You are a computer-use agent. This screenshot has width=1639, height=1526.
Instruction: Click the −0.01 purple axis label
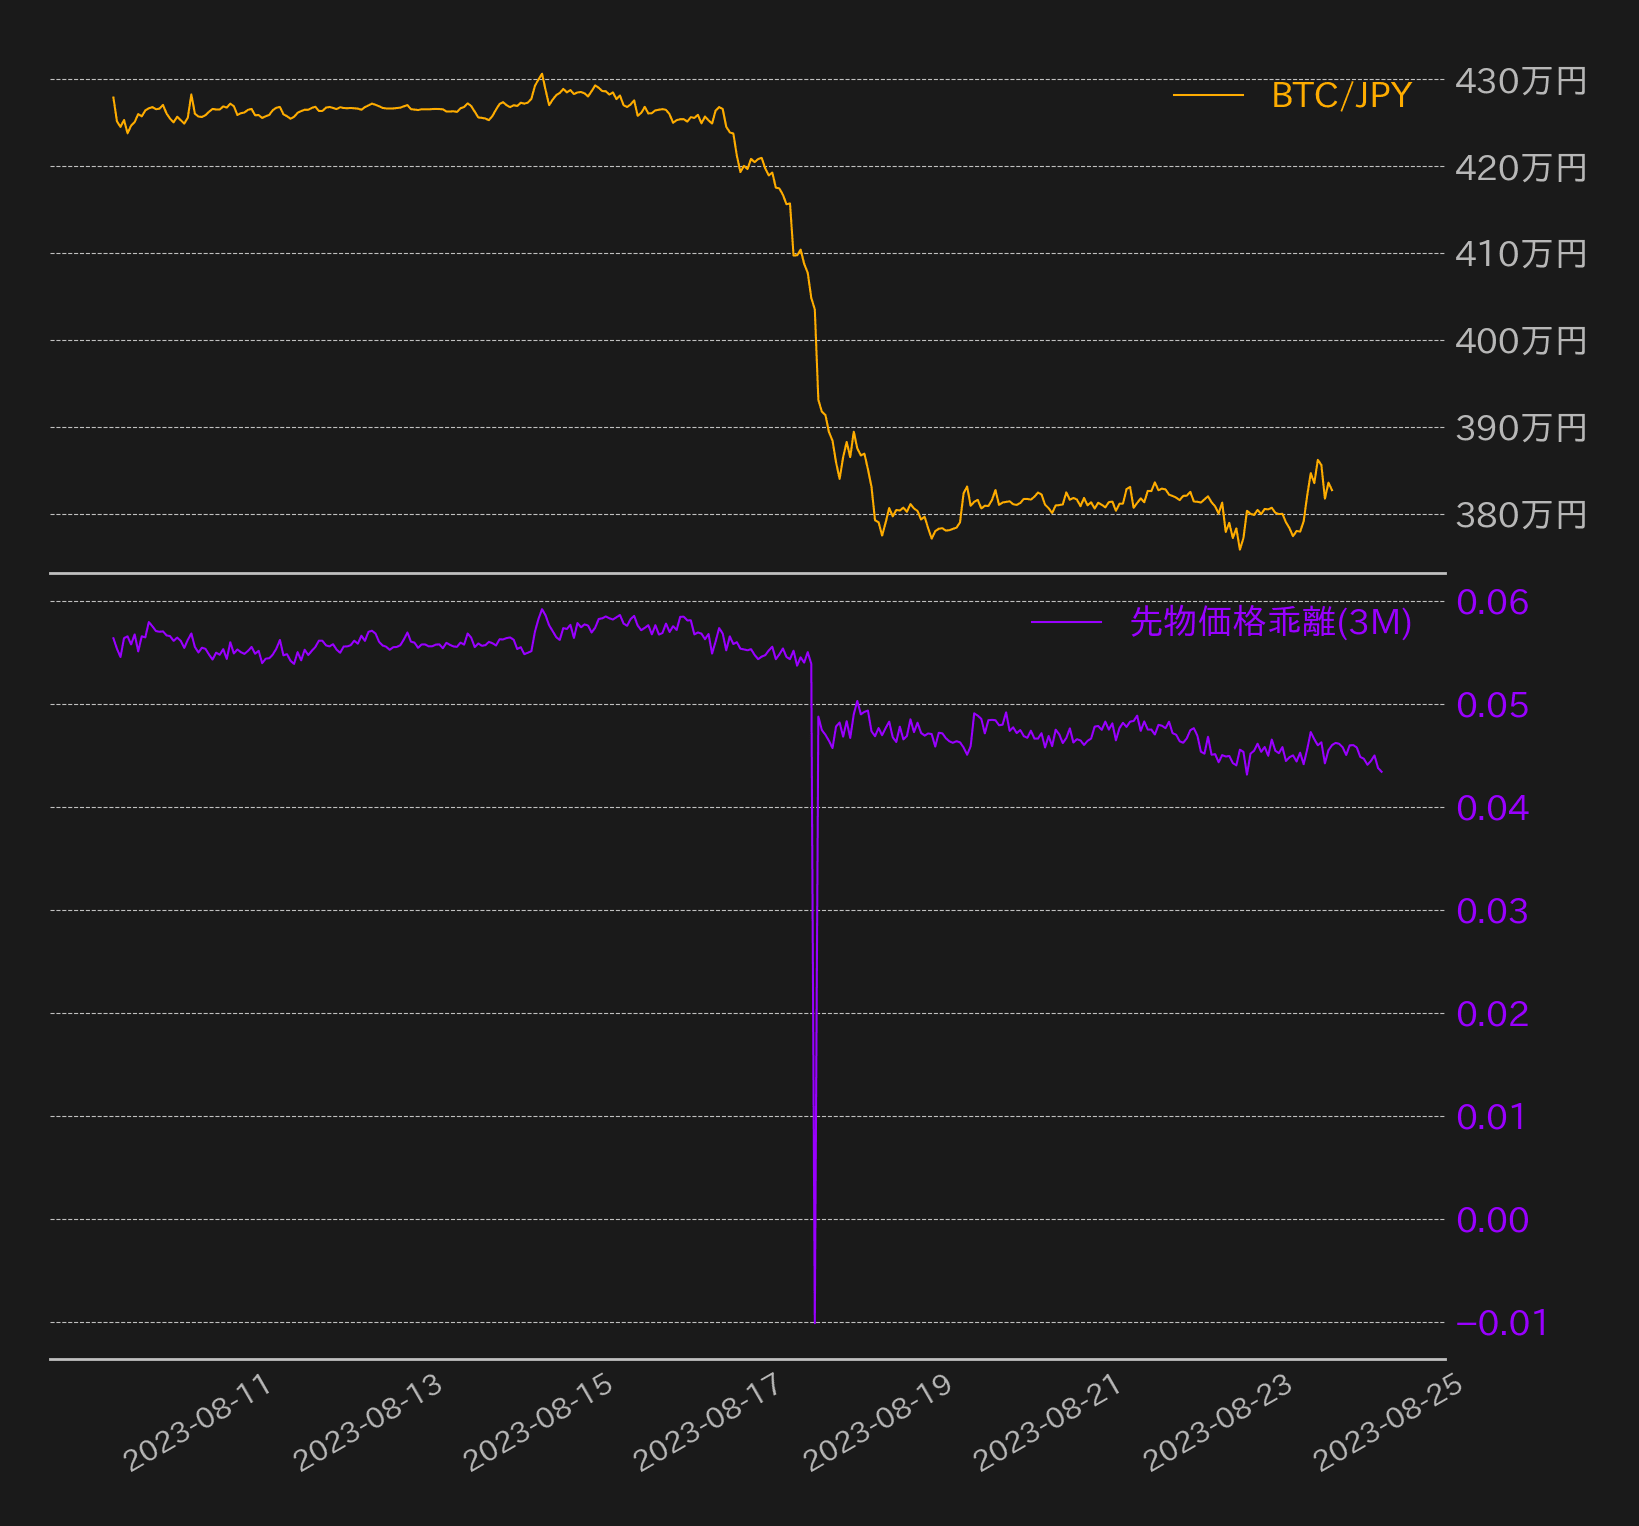[x=1502, y=1323]
